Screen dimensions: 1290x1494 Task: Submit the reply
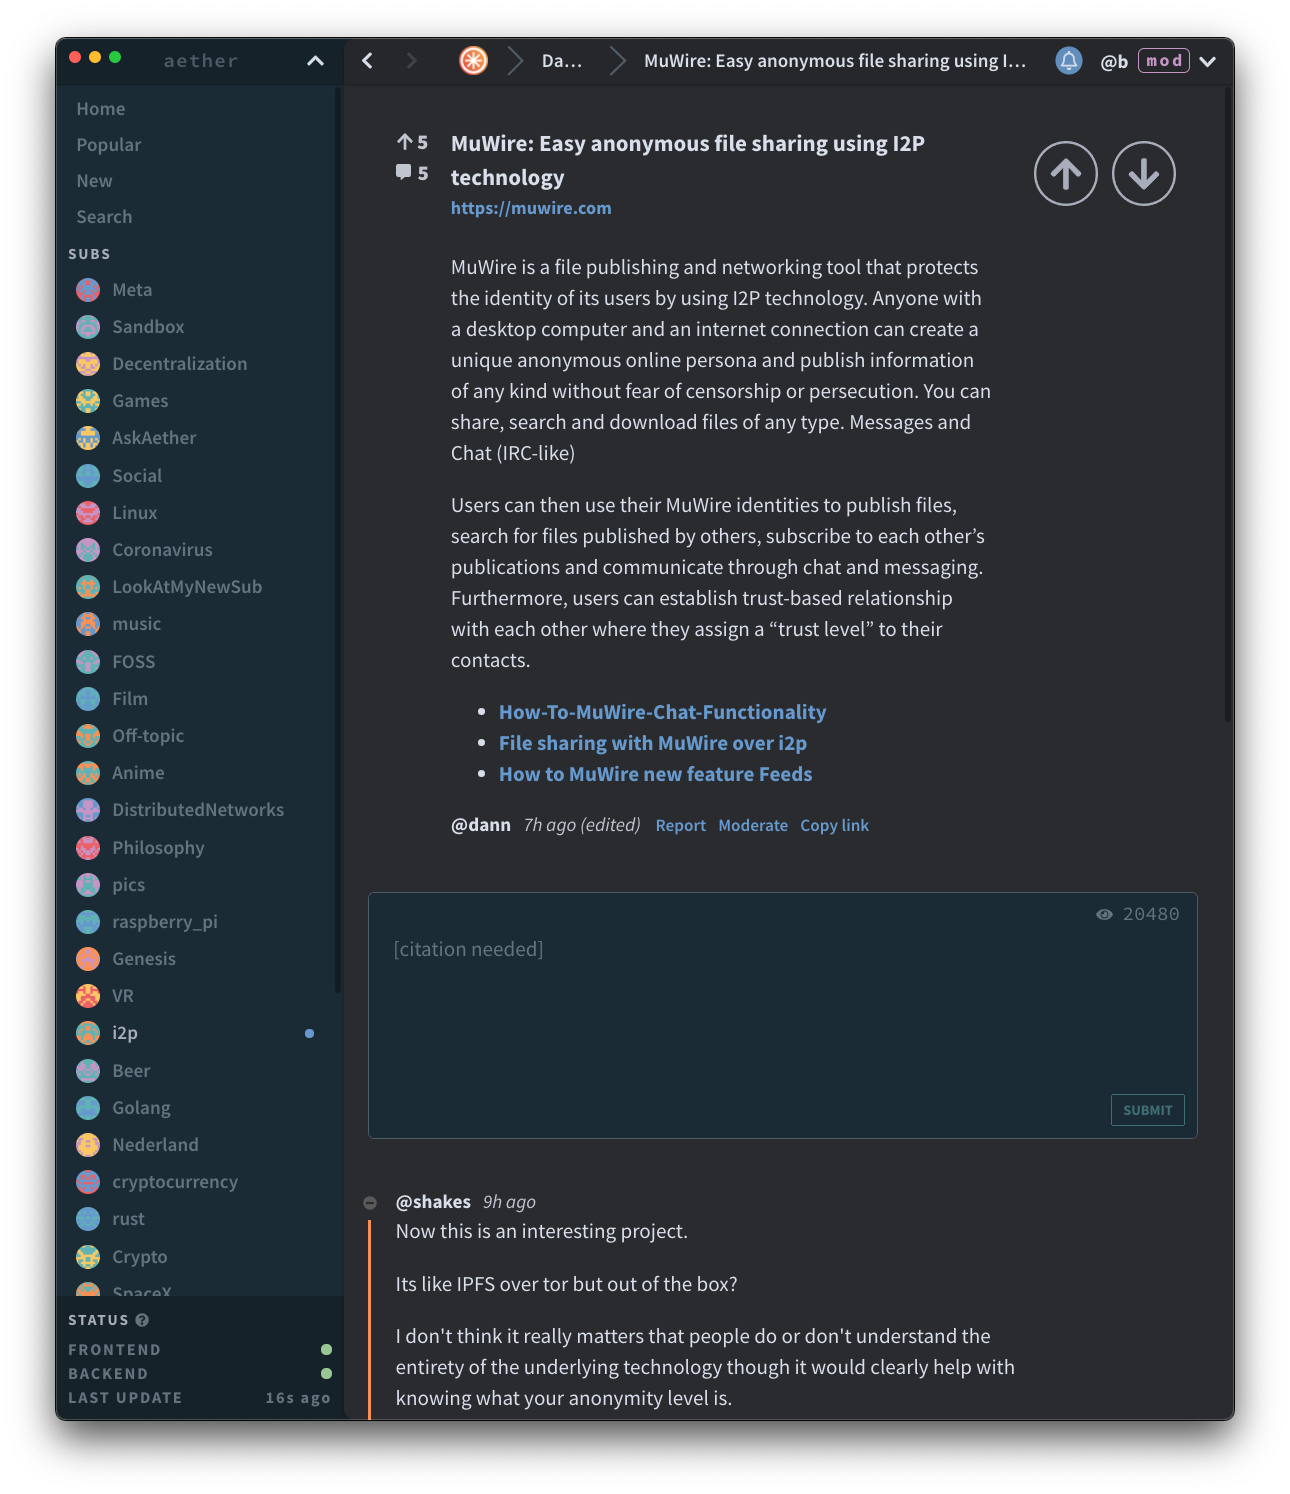tap(1147, 1110)
